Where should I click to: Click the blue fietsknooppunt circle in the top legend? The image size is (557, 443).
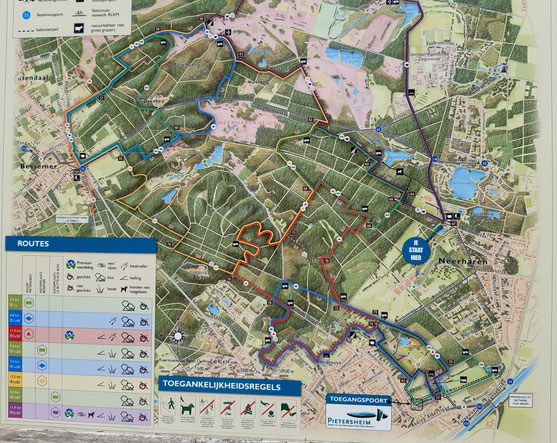(26, 15)
